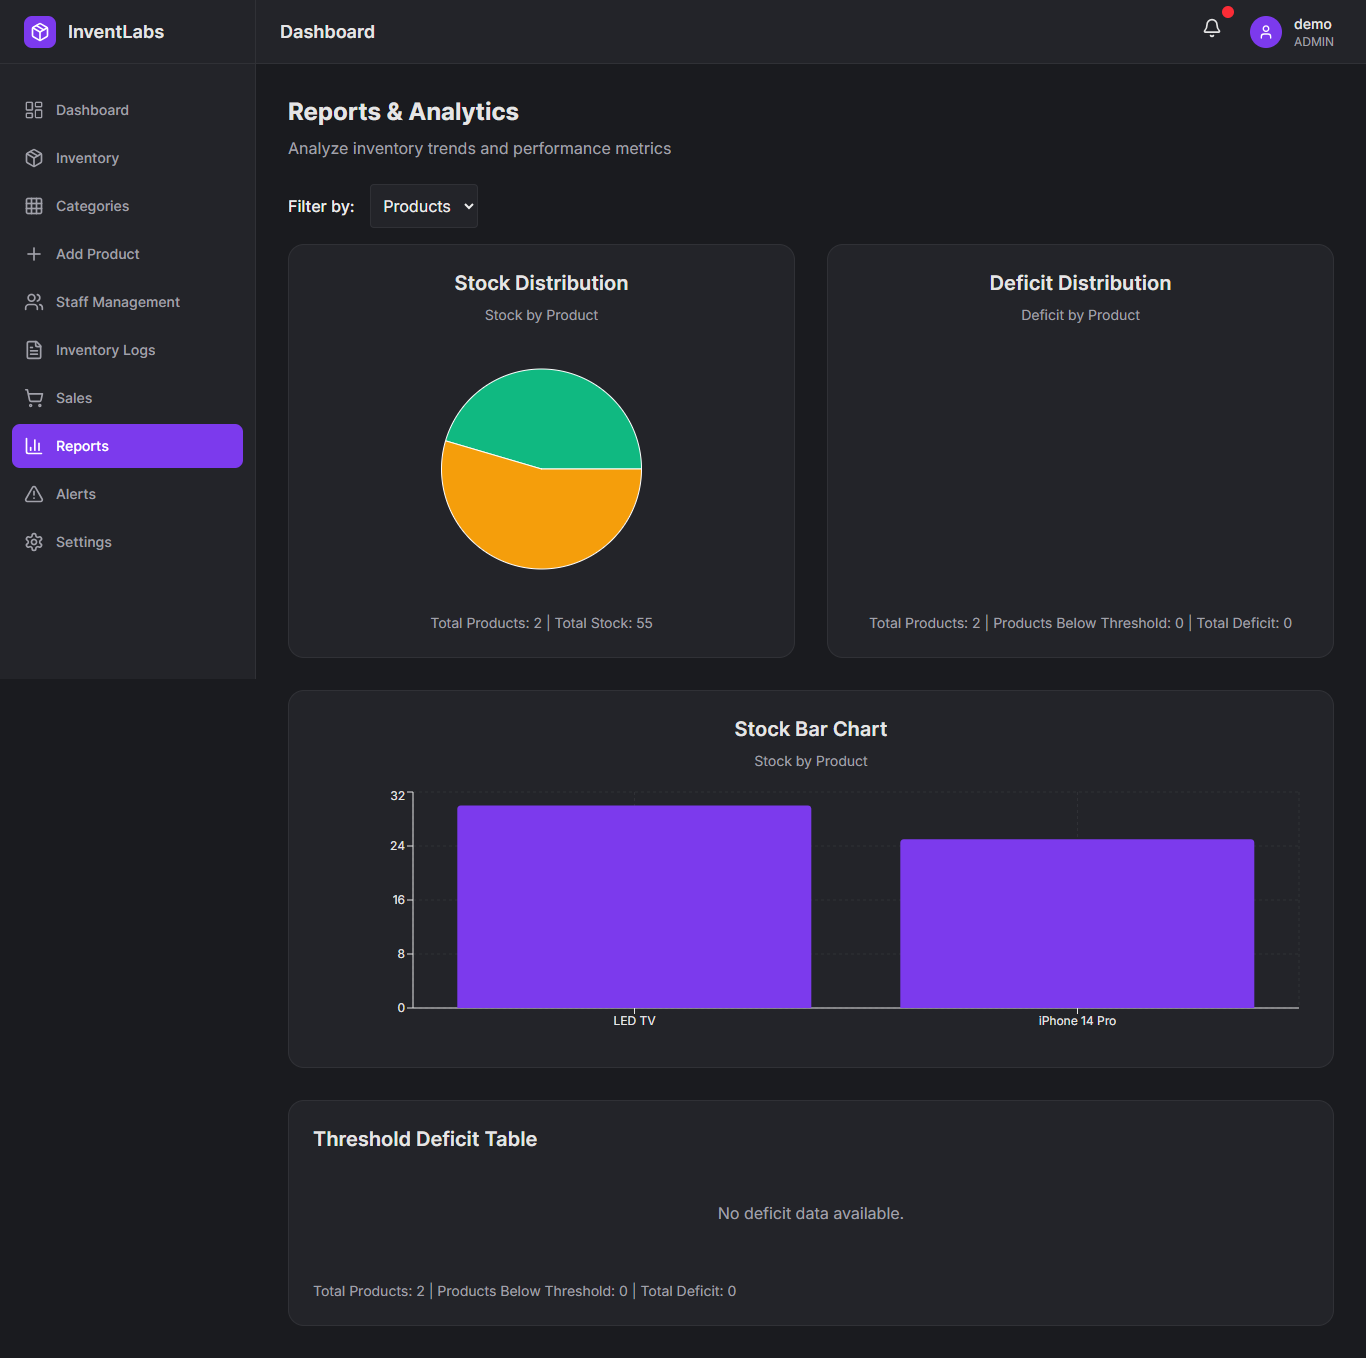Click the Dashboard grid icon in sidebar

tap(34, 110)
